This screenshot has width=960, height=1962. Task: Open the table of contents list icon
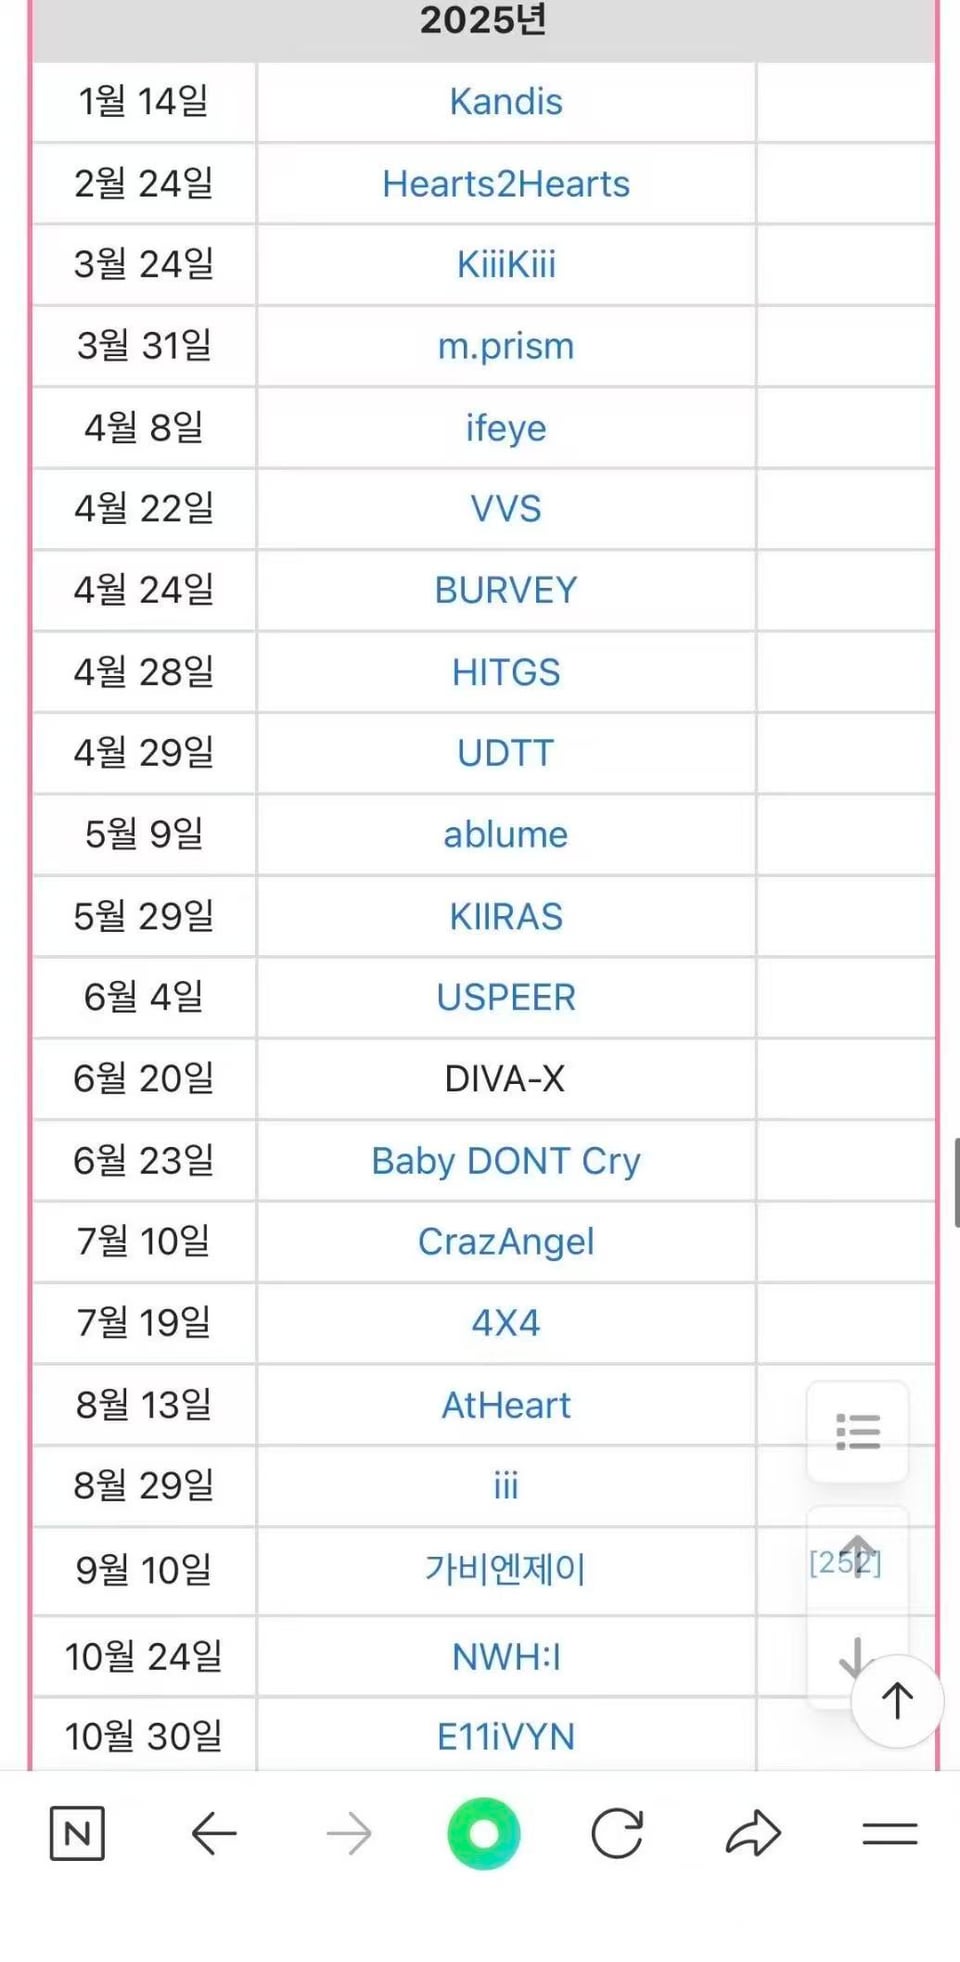[x=858, y=1431]
